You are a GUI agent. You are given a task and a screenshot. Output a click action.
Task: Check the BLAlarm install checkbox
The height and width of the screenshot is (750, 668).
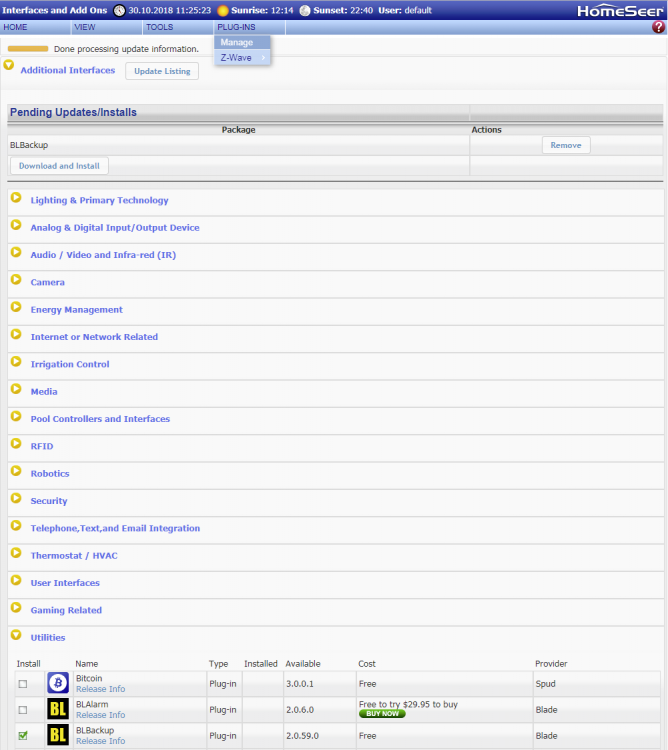(23, 710)
